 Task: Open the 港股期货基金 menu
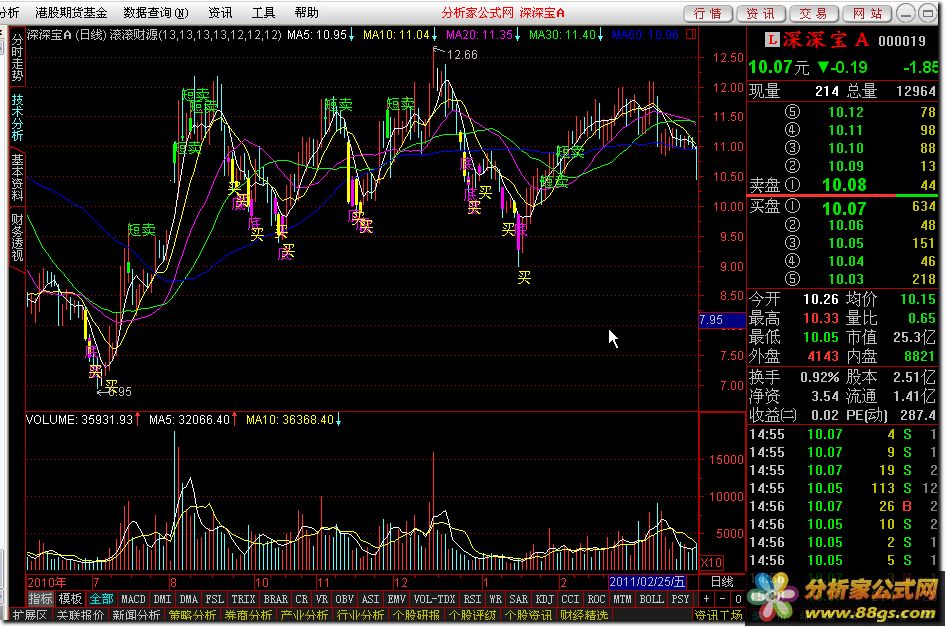click(x=71, y=13)
